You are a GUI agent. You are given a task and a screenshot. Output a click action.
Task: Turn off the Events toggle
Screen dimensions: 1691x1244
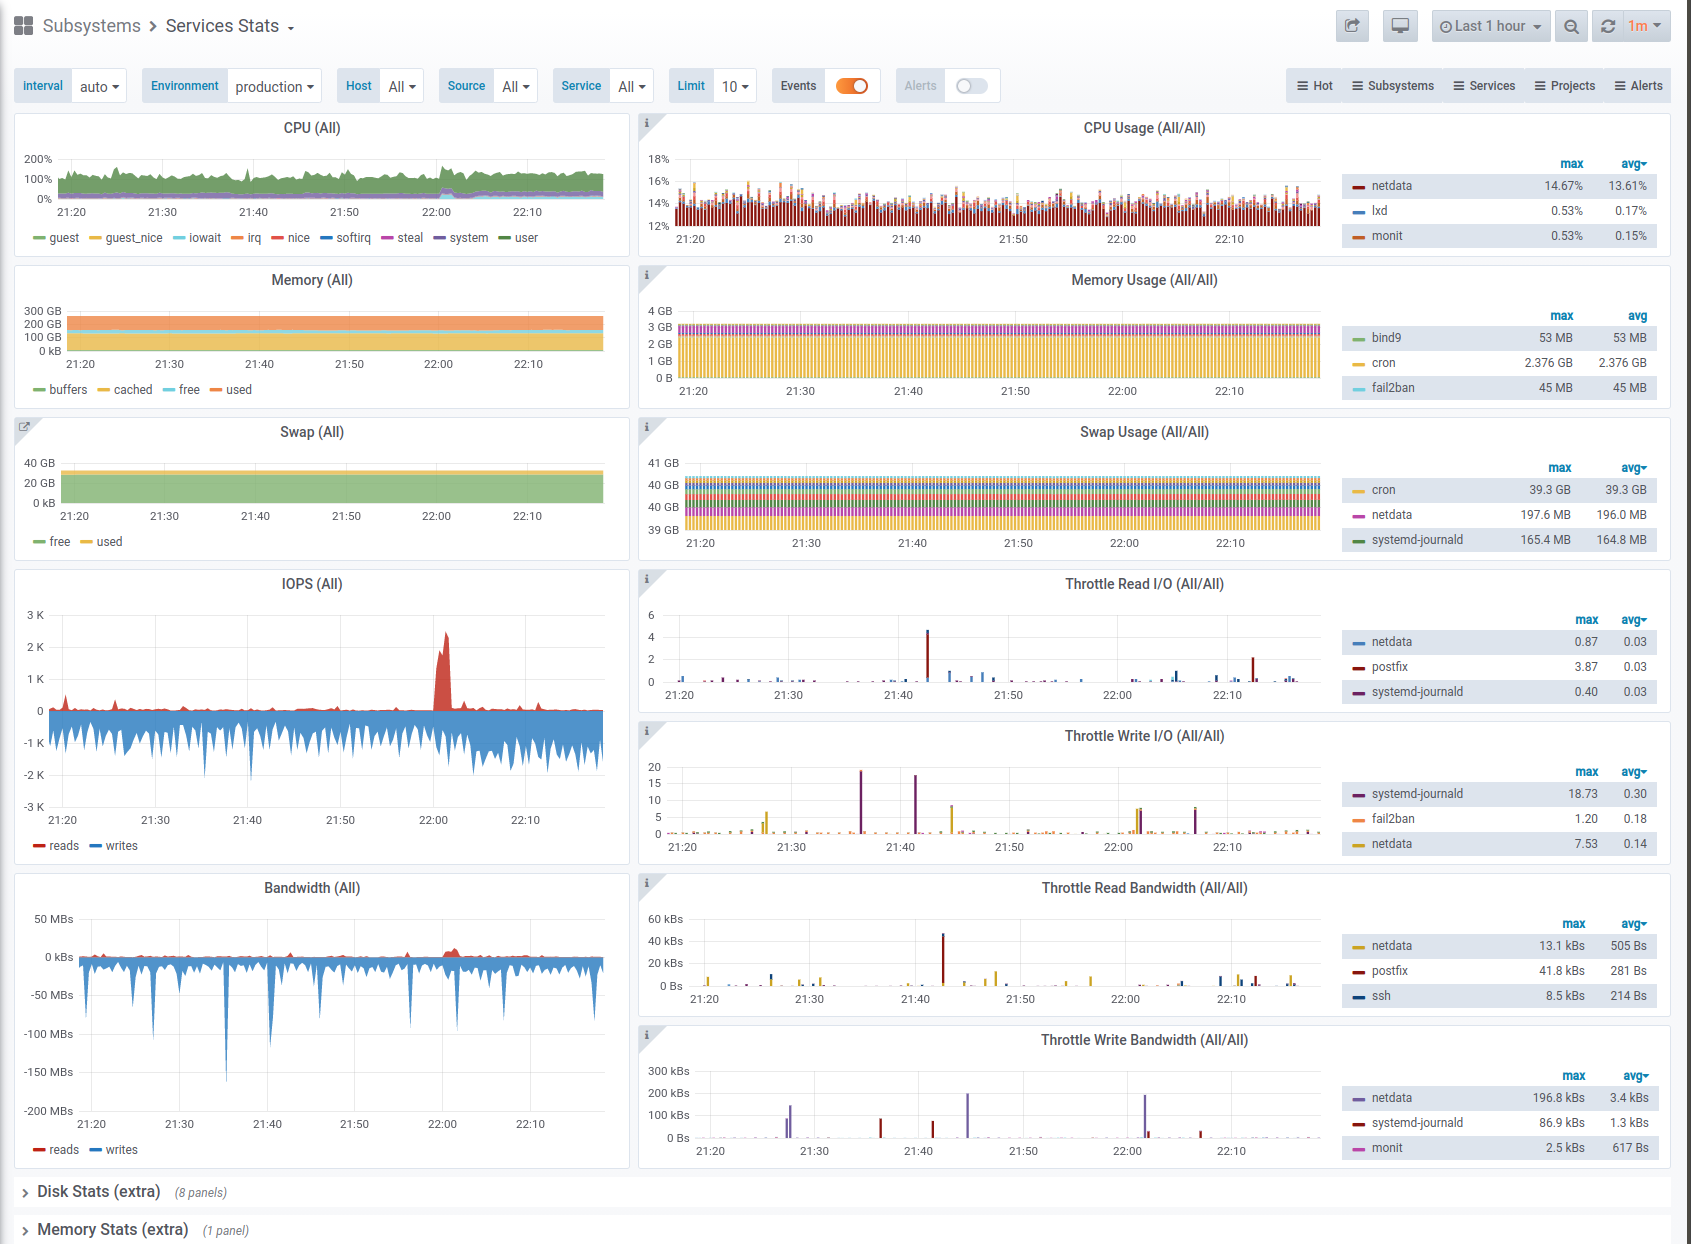click(x=852, y=86)
